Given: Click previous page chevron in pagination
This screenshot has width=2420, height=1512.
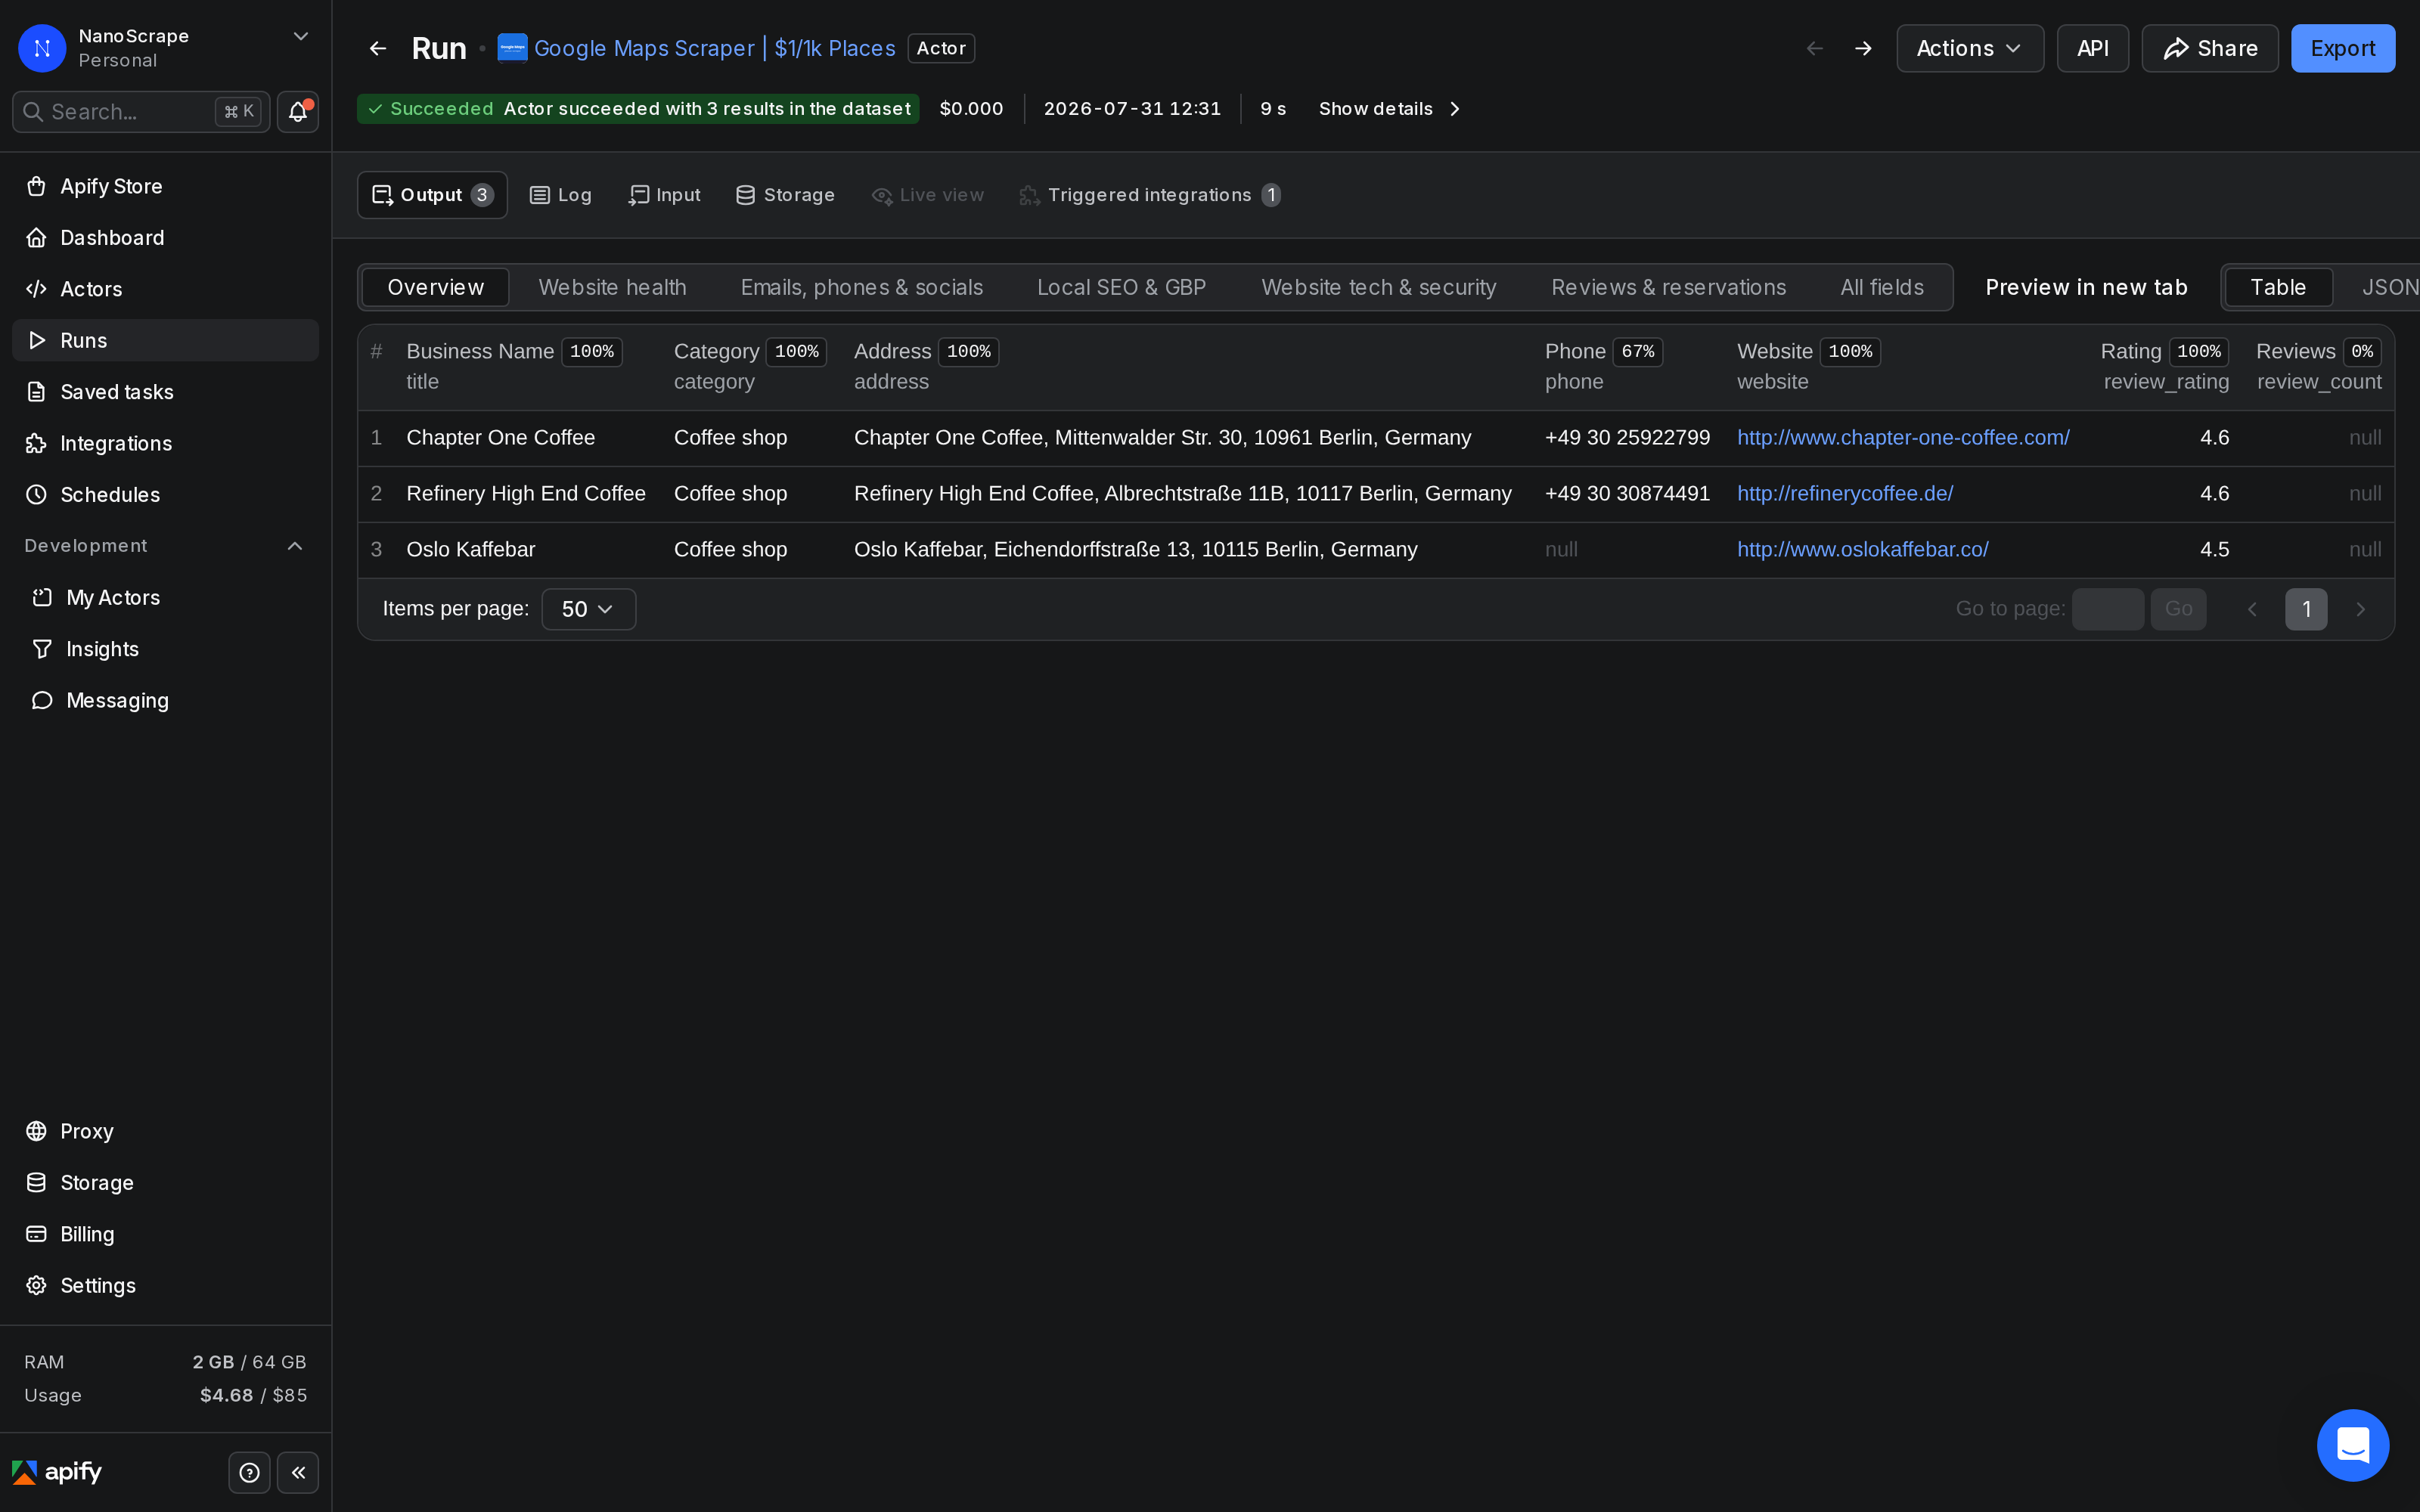Looking at the screenshot, I should (2252, 609).
